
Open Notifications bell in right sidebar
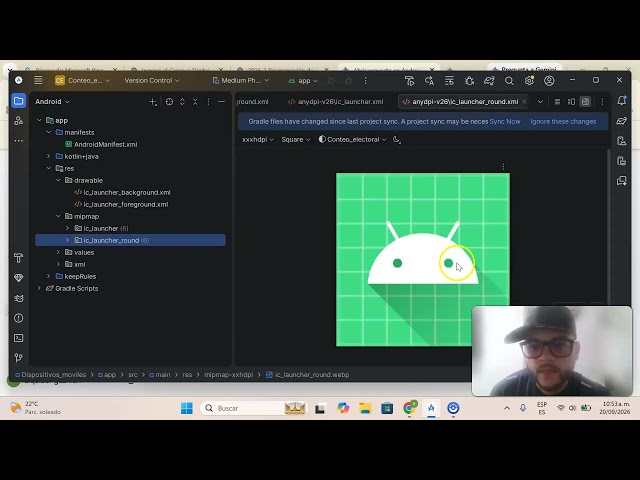point(622,101)
